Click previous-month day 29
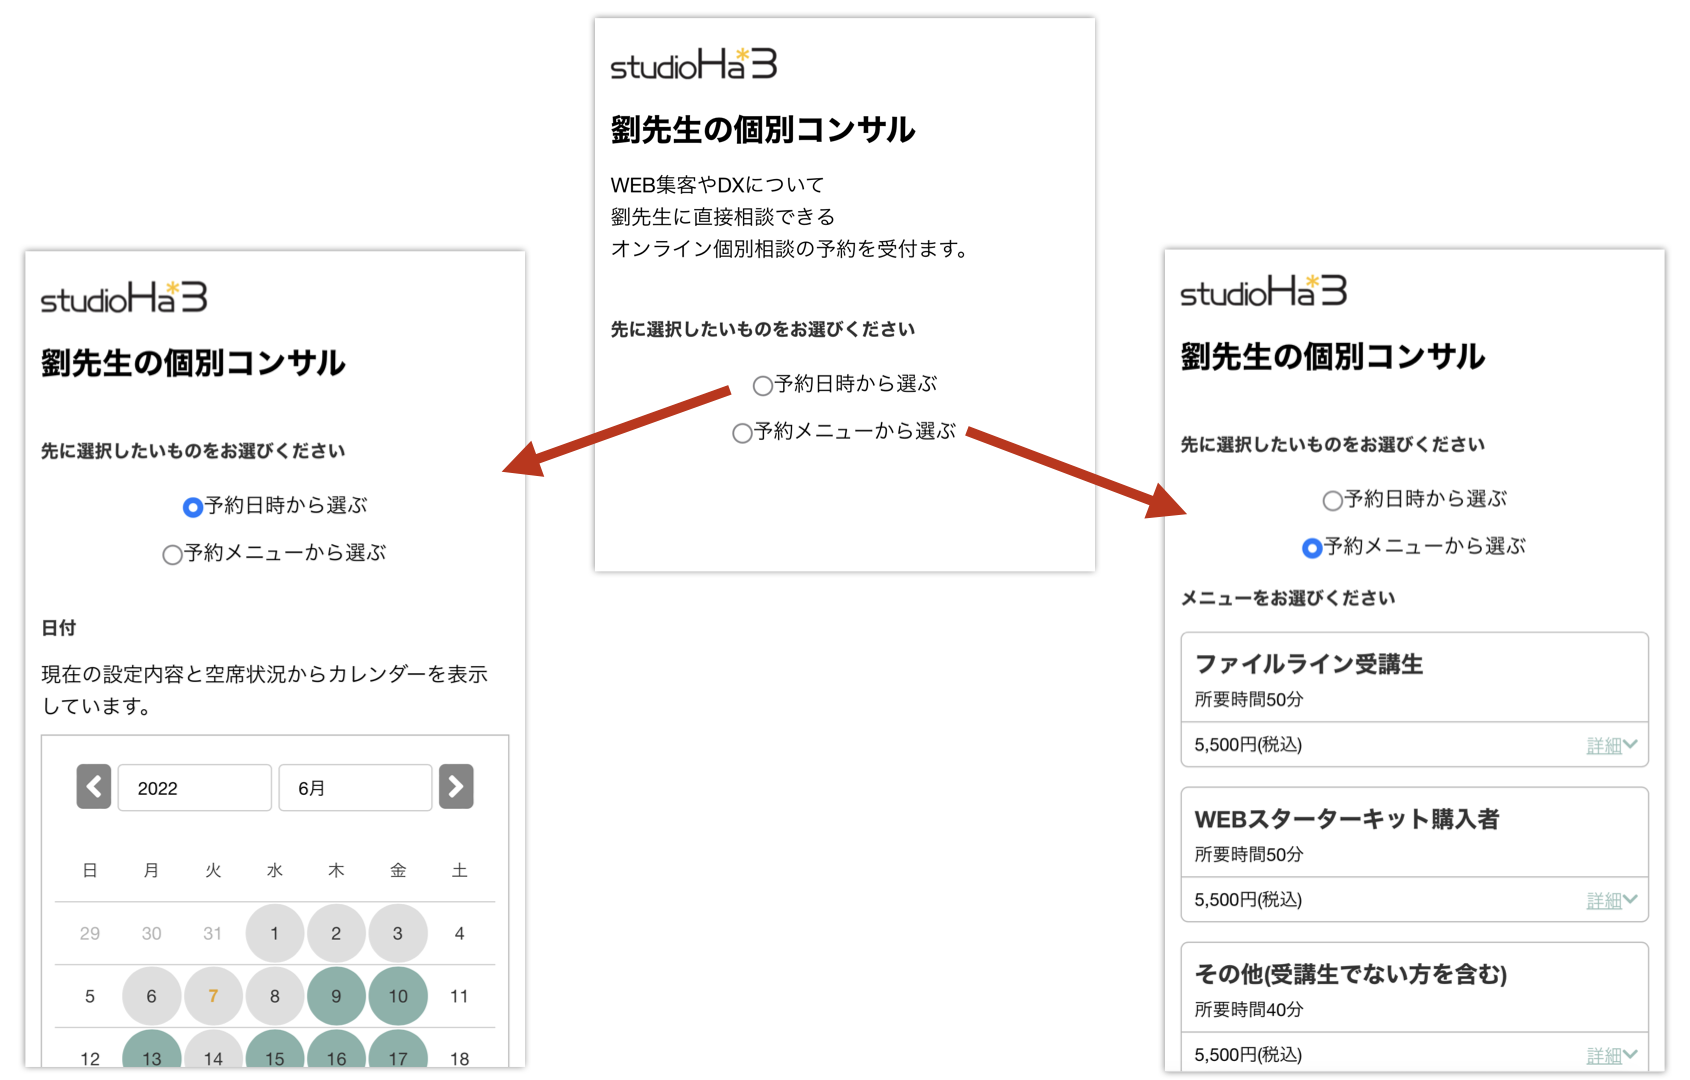 tap(90, 933)
